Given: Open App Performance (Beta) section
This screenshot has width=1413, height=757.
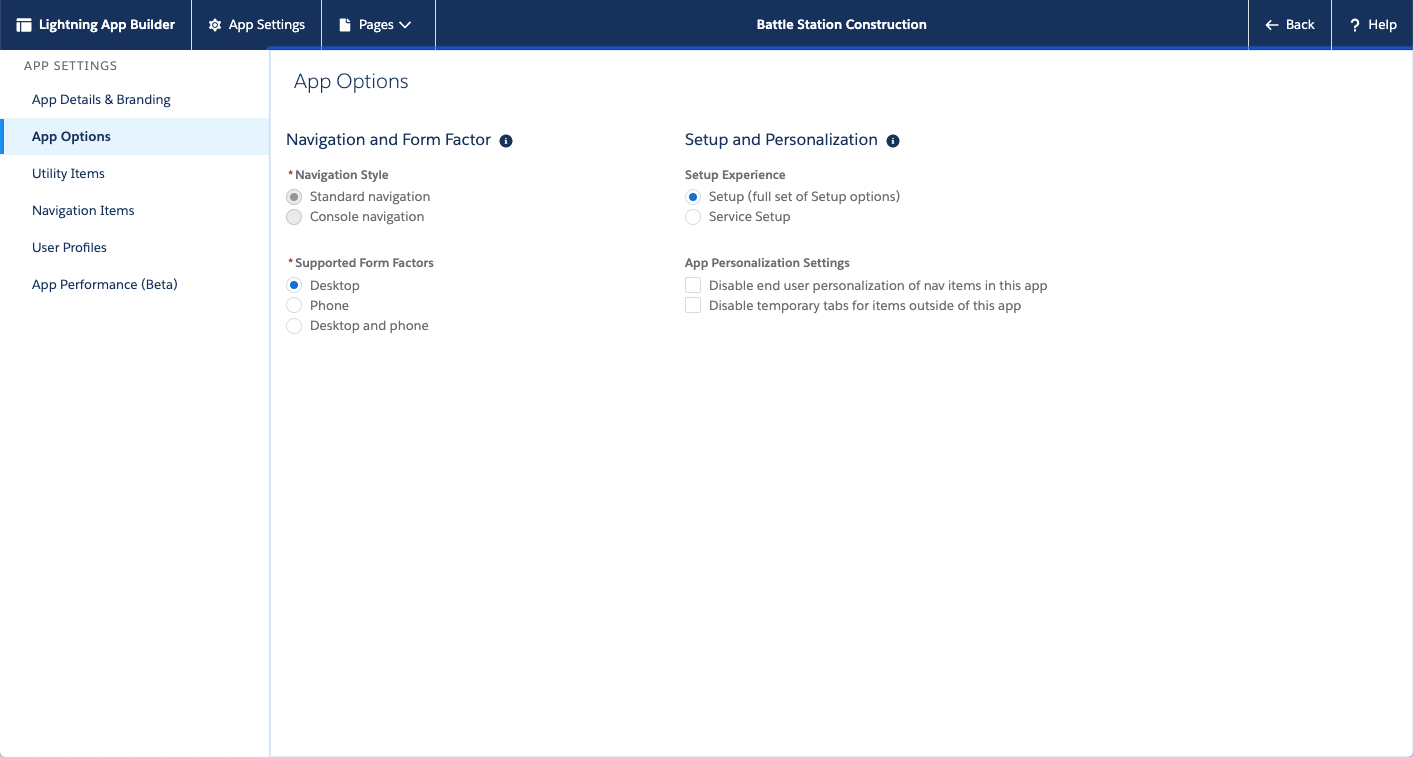Looking at the screenshot, I should 104,284.
